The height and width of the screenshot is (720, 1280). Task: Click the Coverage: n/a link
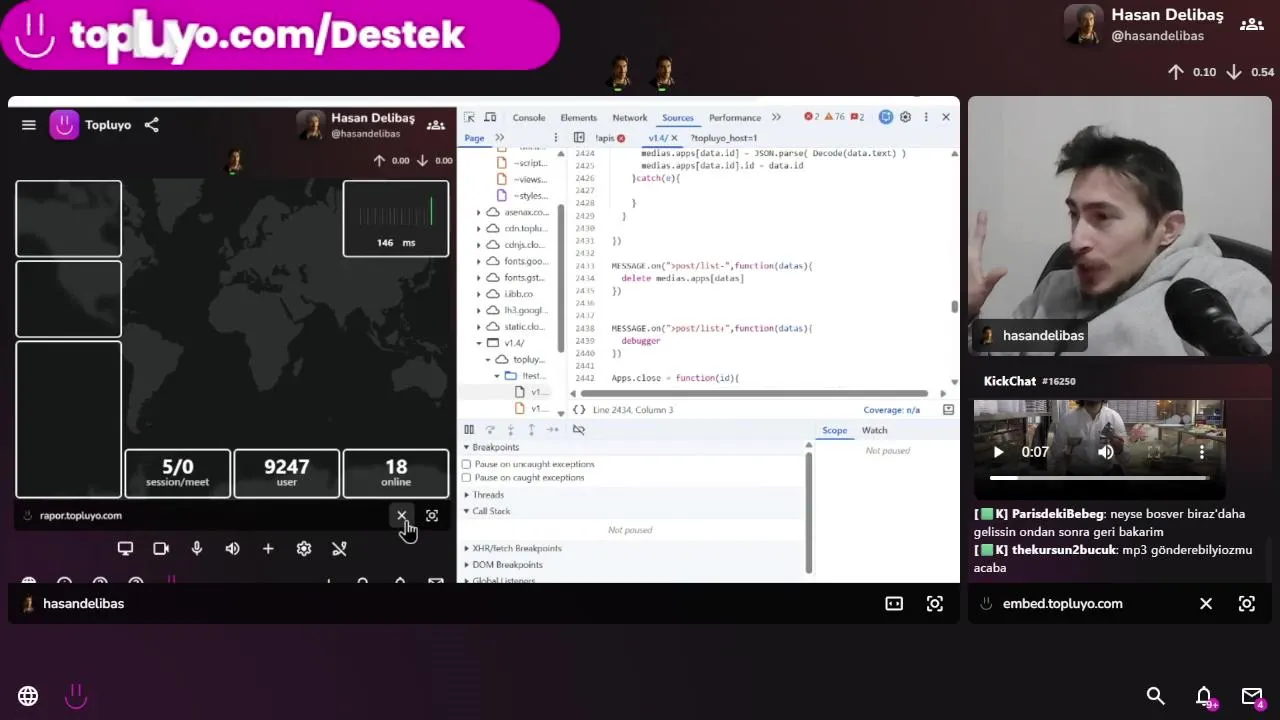(891, 410)
